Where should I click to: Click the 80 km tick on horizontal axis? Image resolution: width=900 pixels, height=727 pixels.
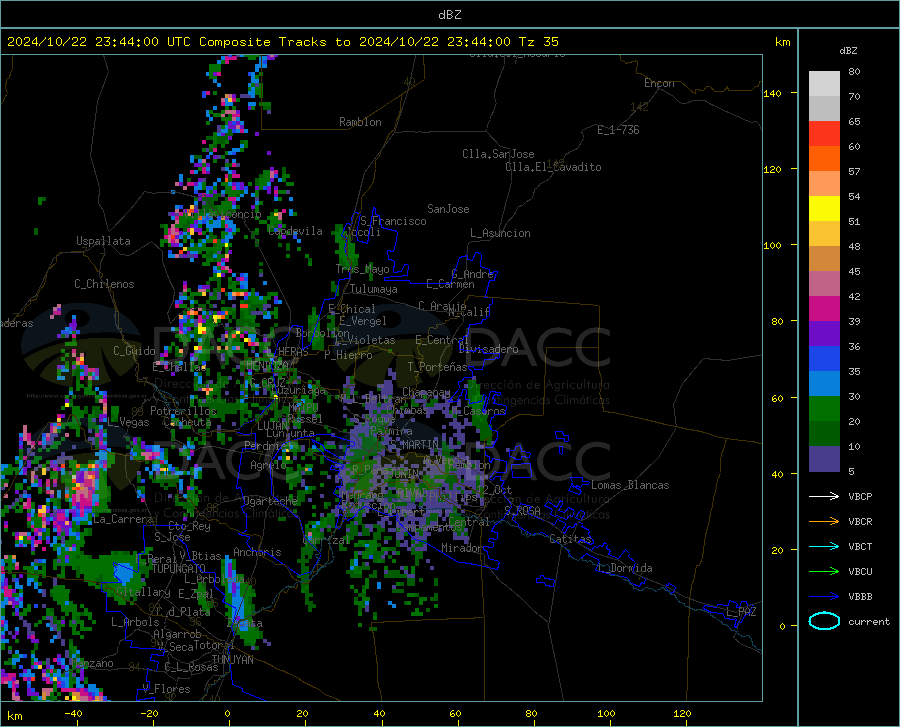(531, 714)
